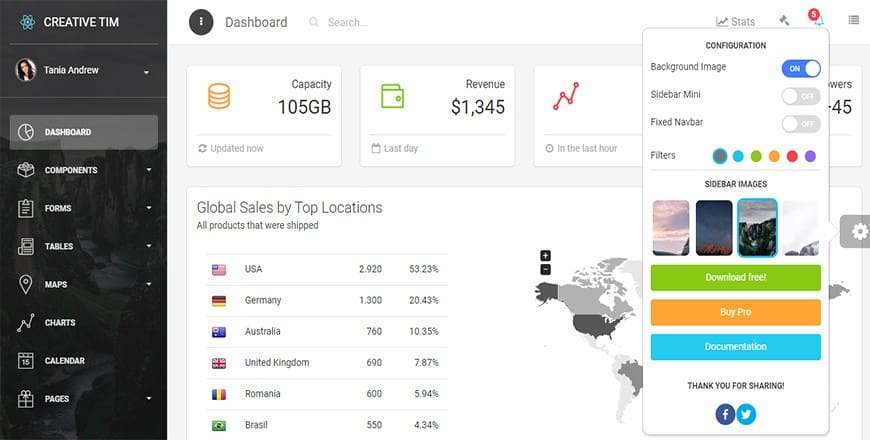
Task: Open the Maps sidebar label
Action: pos(56,285)
